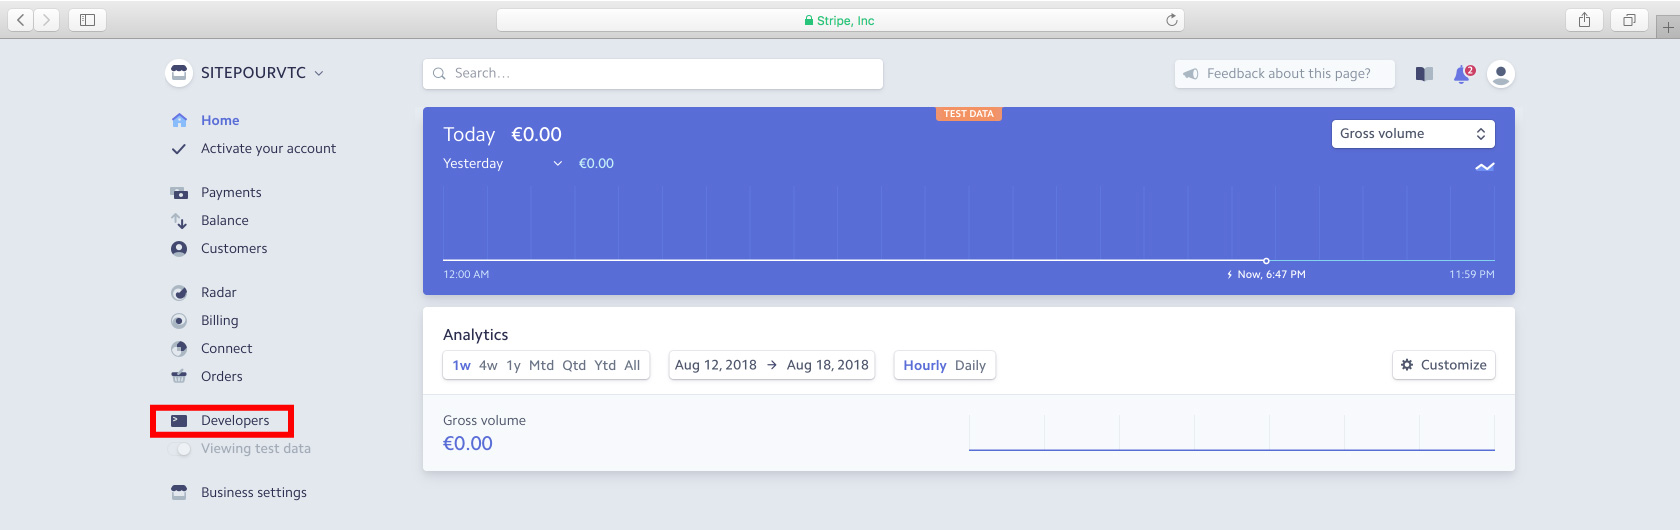This screenshot has width=1680, height=530.
Task: Click the Customize button
Action: 1444,365
